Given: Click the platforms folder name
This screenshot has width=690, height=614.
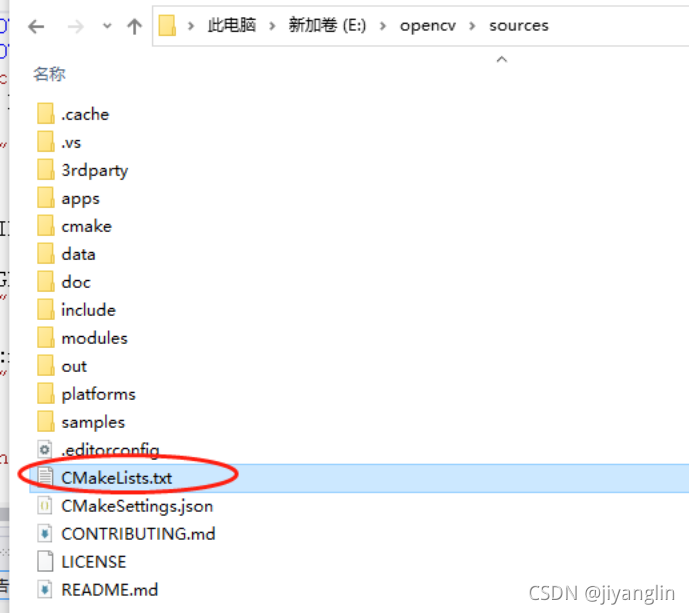Looking at the screenshot, I should pos(99,395).
